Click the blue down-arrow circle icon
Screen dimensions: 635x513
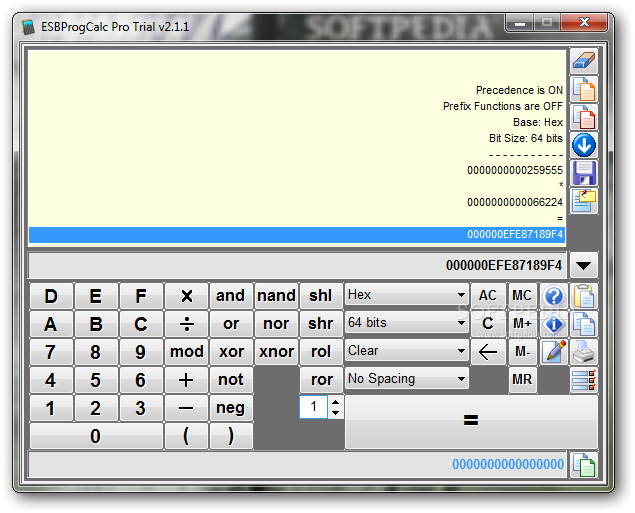(x=584, y=145)
